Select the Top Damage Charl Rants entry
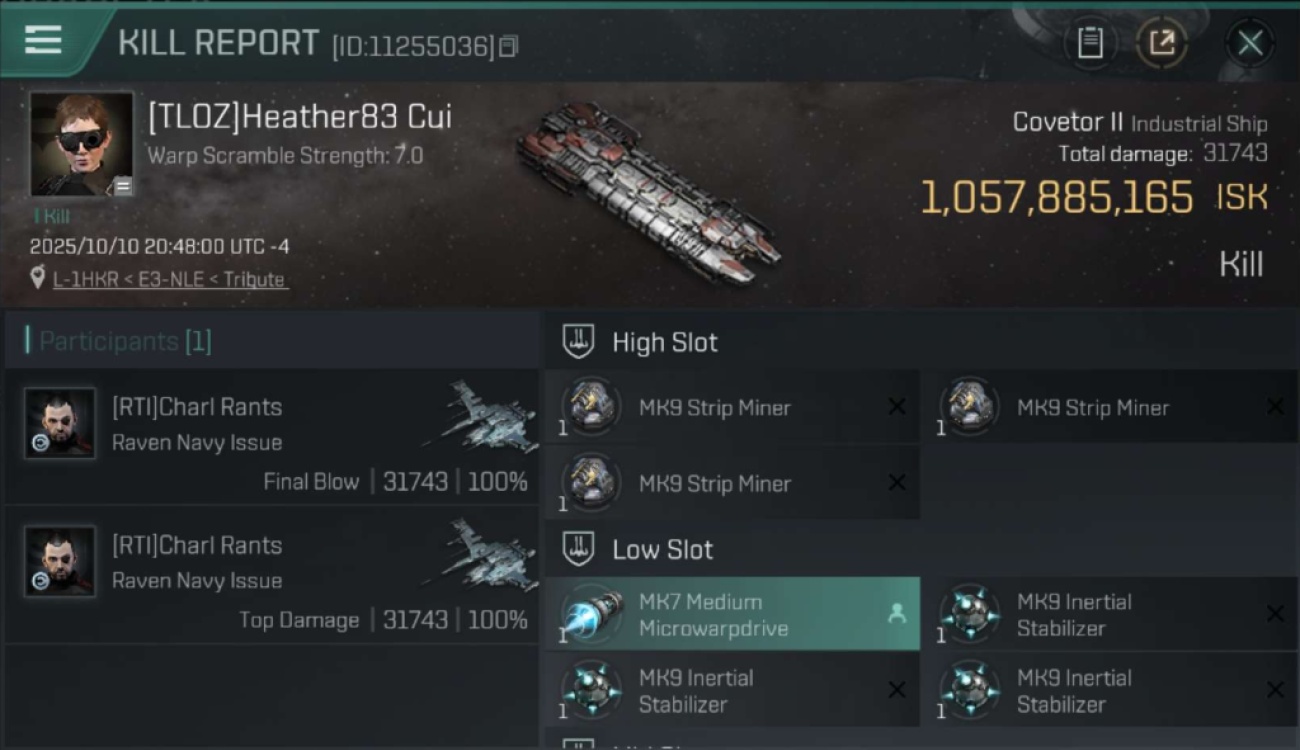The image size is (1300, 750). [272, 580]
